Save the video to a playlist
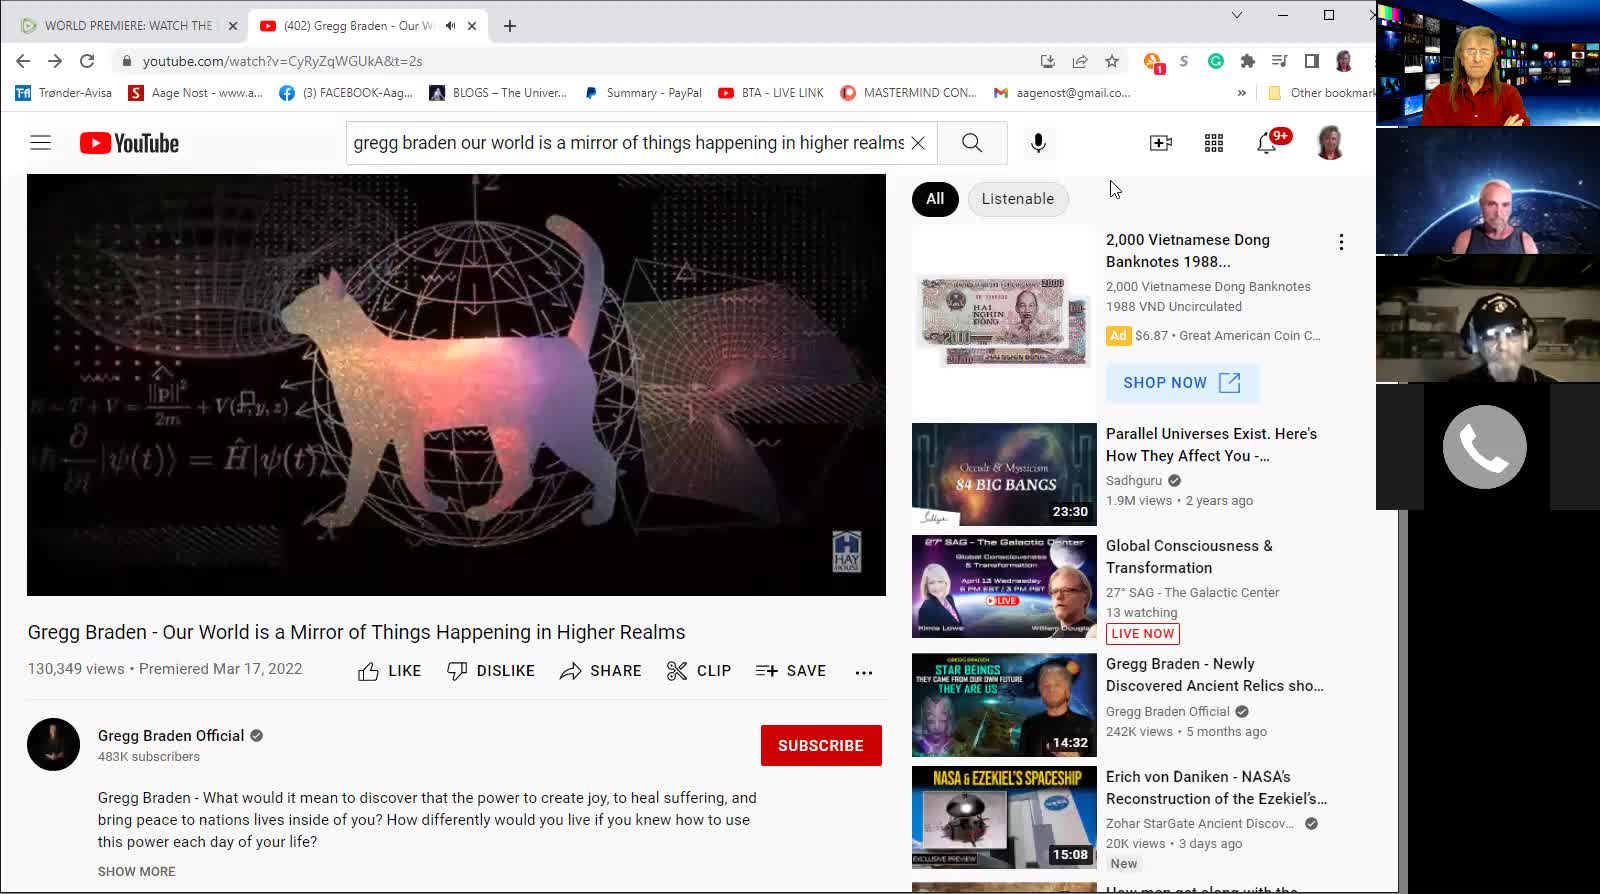This screenshot has width=1600, height=894. [790, 671]
